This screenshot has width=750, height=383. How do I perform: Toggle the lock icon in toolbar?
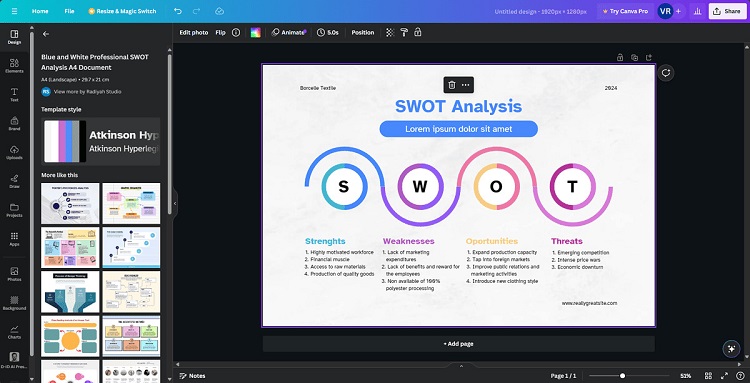[x=418, y=33]
